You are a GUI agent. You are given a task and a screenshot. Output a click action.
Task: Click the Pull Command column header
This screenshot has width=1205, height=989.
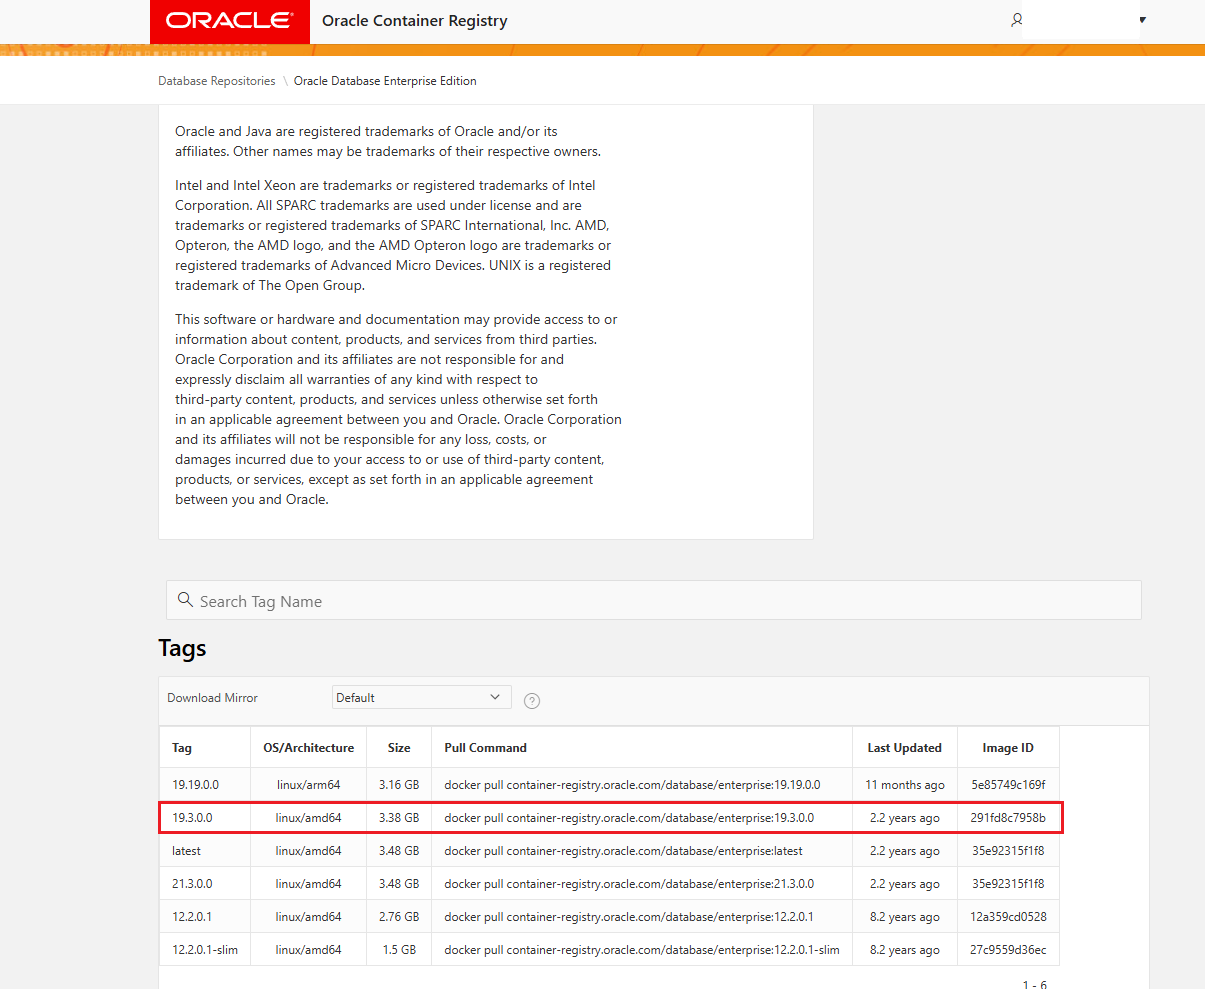485,748
